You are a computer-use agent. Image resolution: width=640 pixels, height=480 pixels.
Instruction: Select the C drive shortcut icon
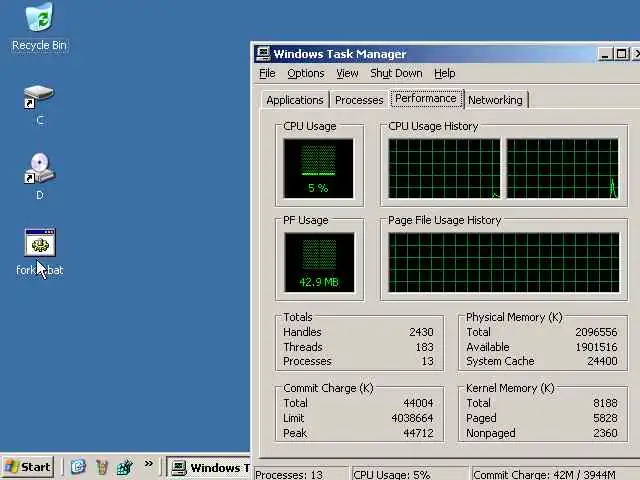[39, 104]
